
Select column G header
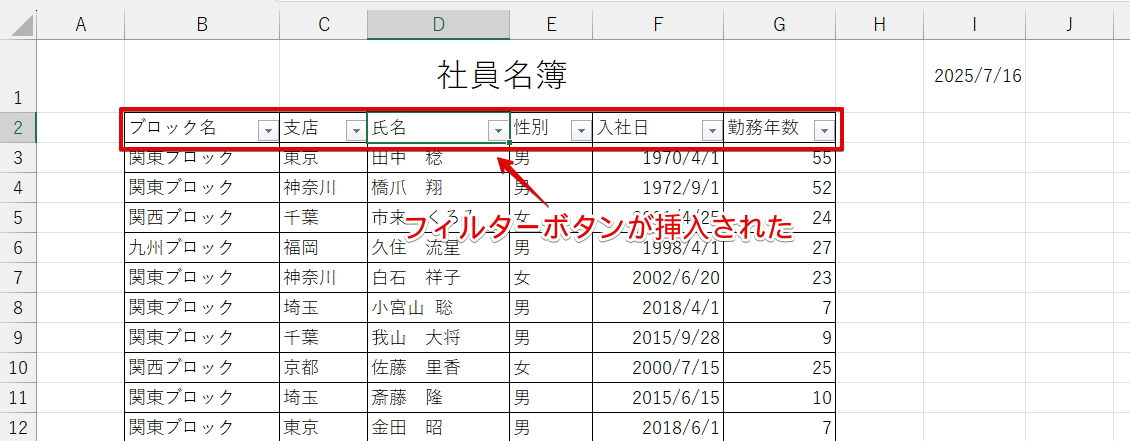780,25
